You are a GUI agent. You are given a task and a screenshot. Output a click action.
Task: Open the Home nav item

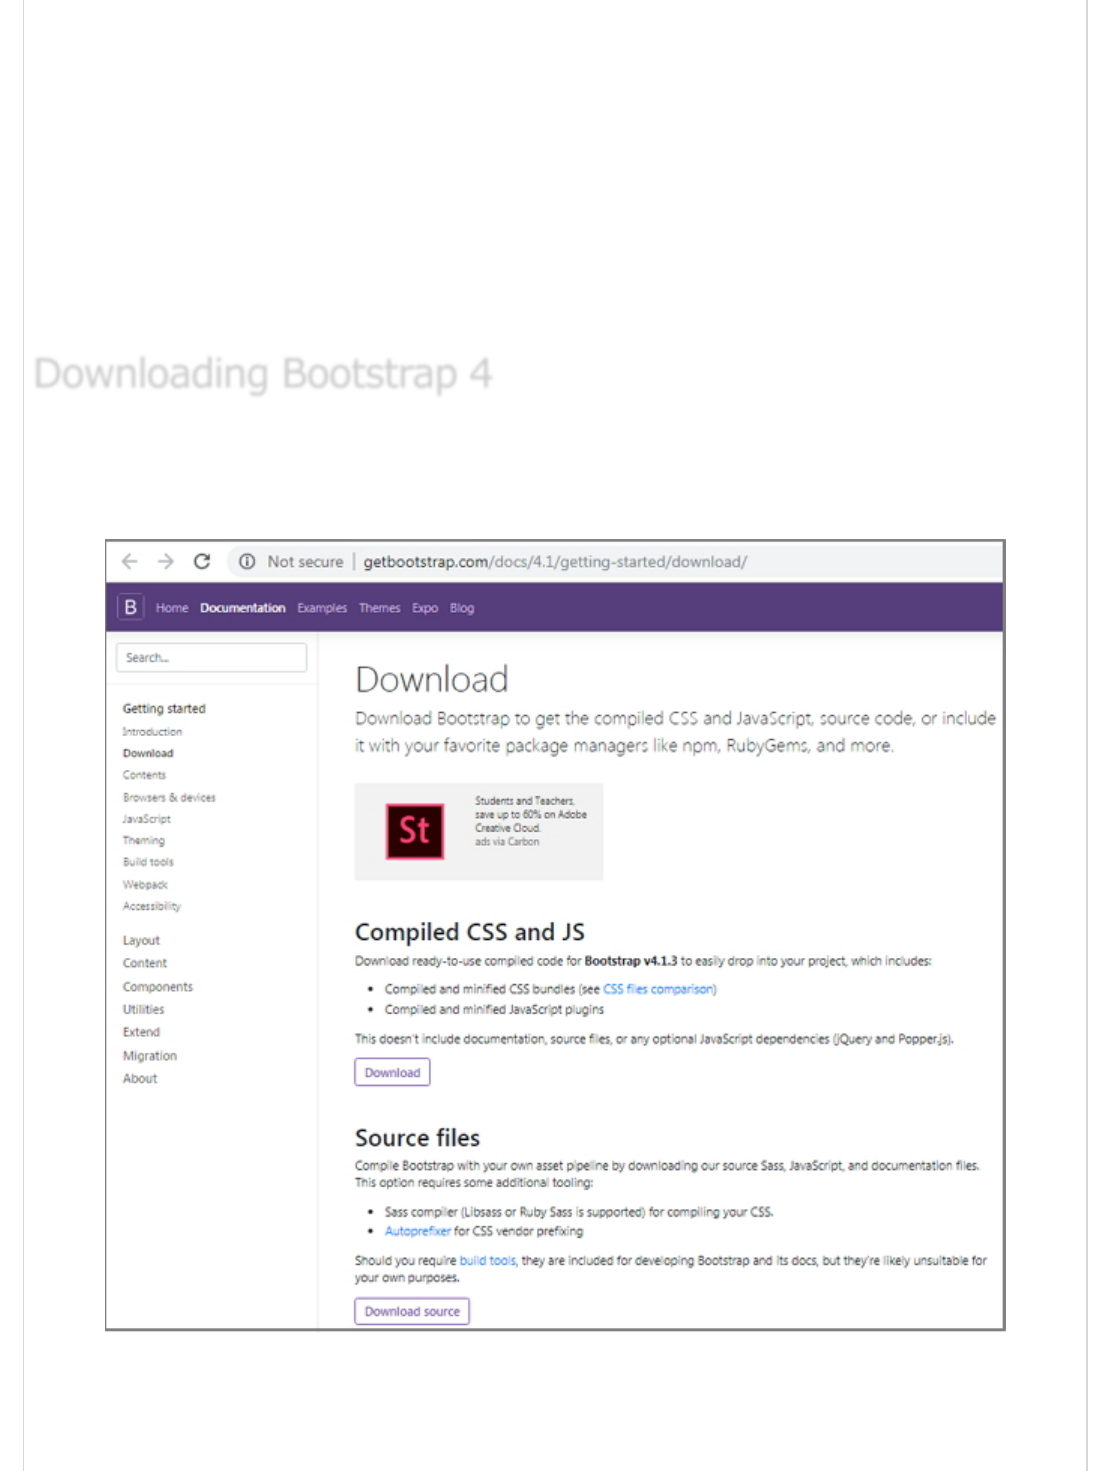point(172,608)
